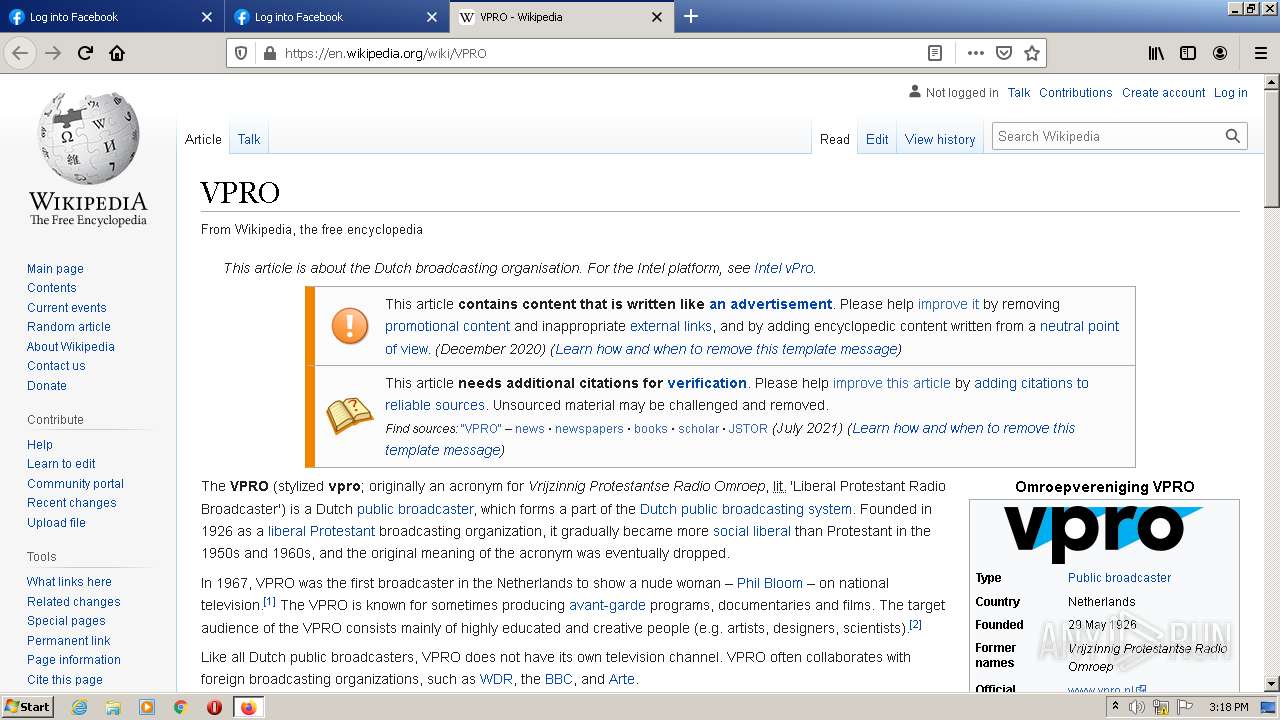Viewport: 1280px width, 720px height.
Task: Open the Firefox home page
Action: (117, 53)
